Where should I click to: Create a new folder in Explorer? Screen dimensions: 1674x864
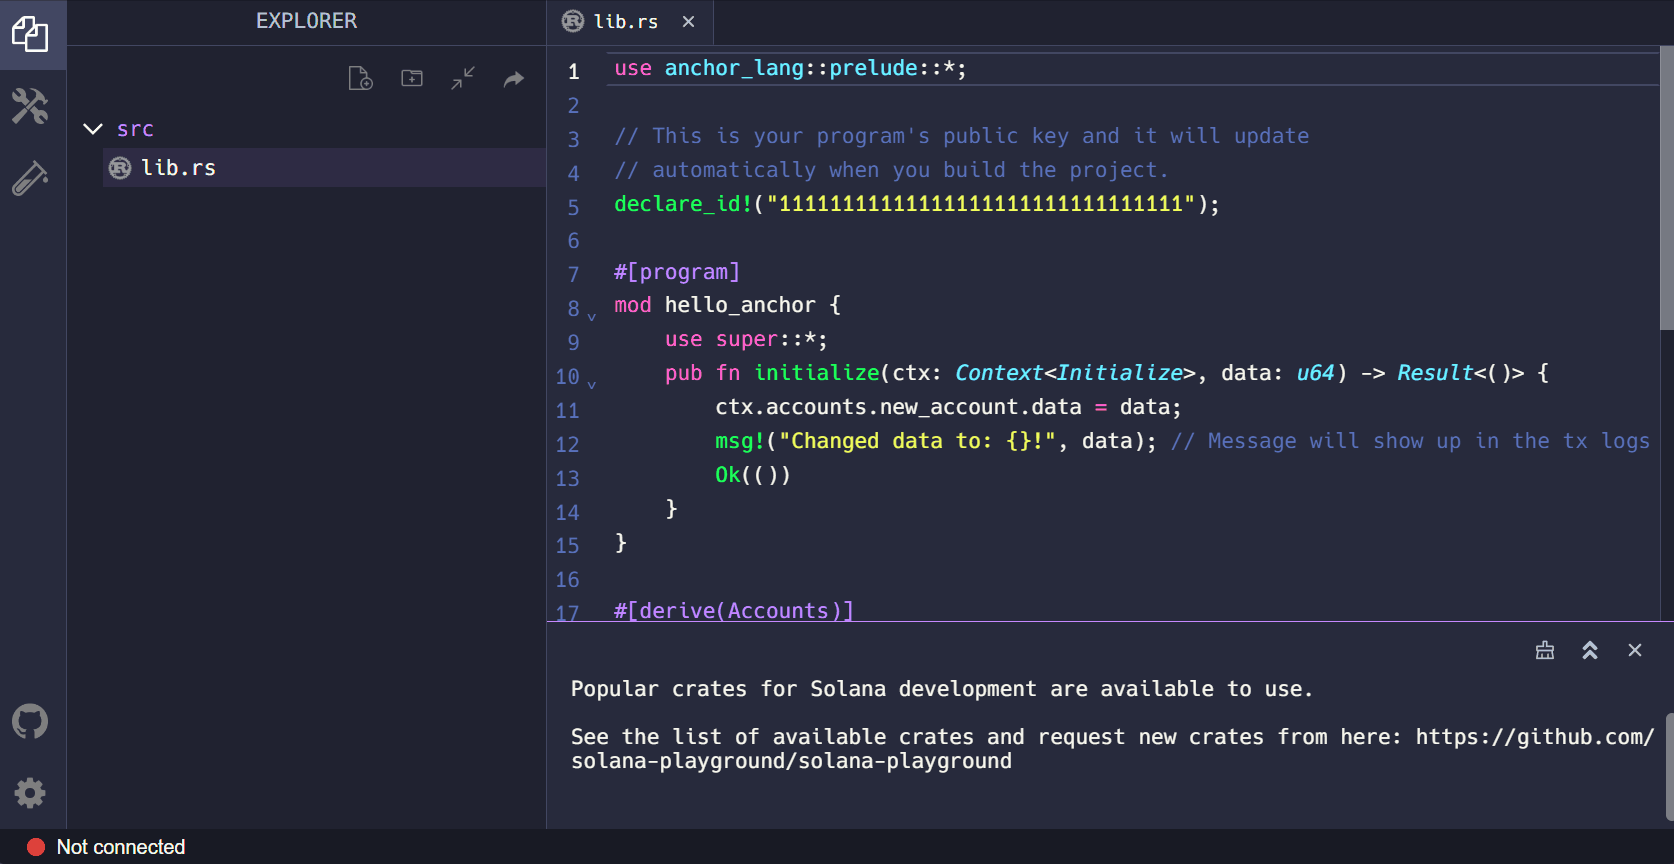click(412, 78)
